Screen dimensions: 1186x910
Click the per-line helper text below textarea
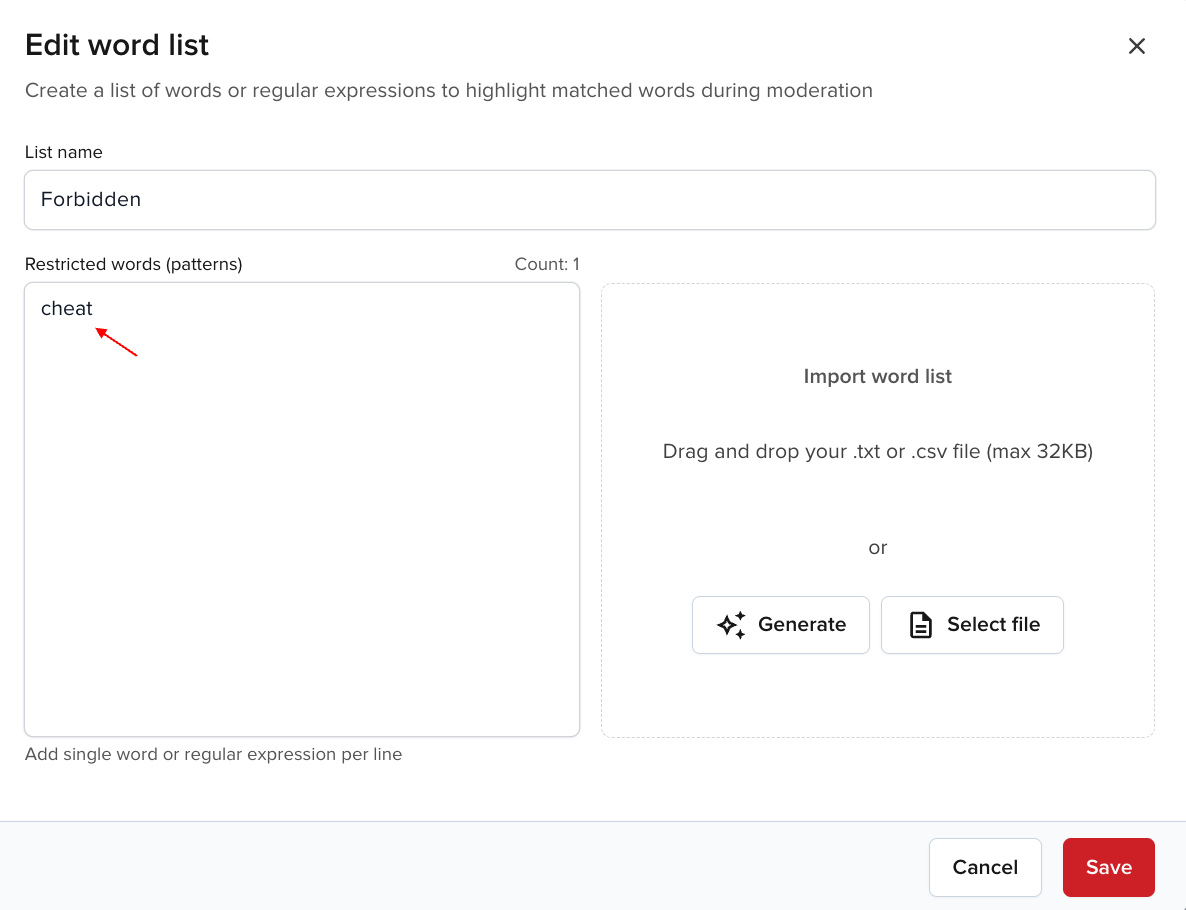pos(213,754)
